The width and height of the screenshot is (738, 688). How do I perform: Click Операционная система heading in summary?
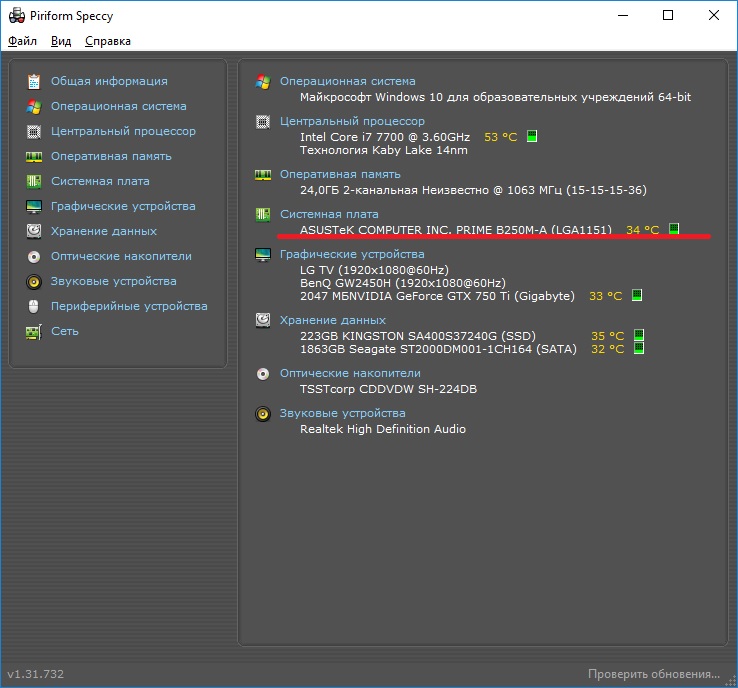click(348, 81)
